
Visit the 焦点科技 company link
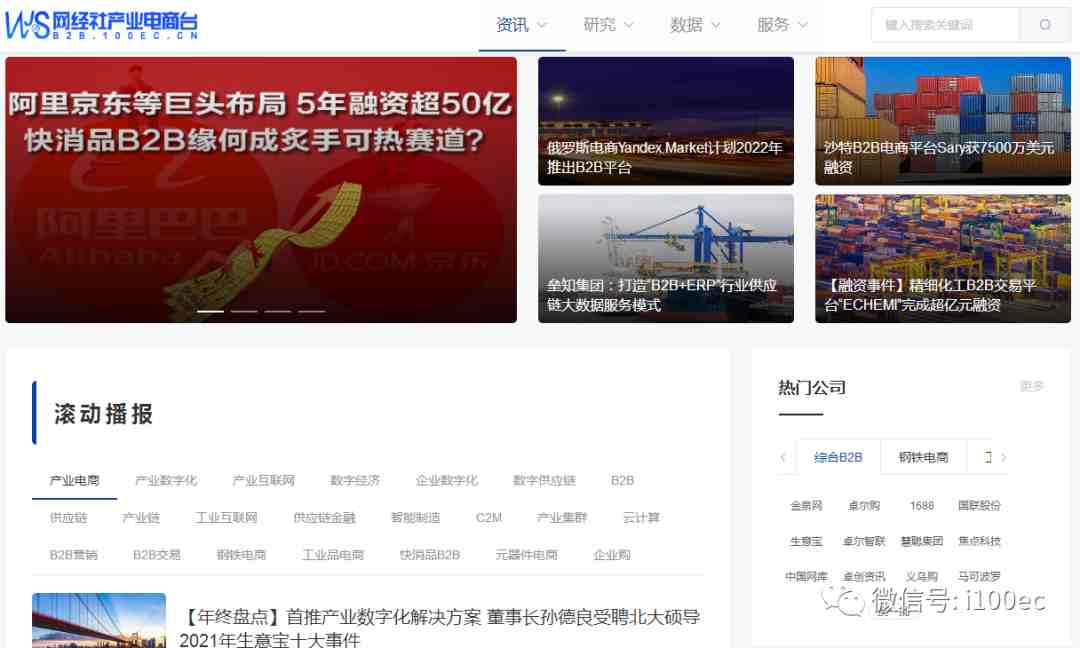click(x=979, y=541)
